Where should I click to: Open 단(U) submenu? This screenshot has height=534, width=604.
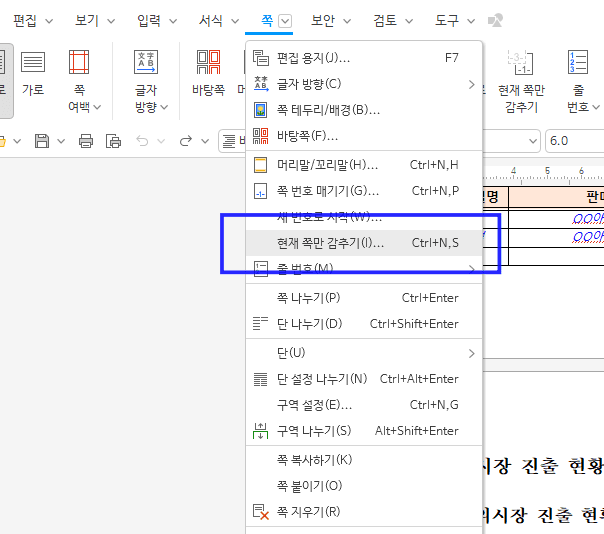click(364, 353)
